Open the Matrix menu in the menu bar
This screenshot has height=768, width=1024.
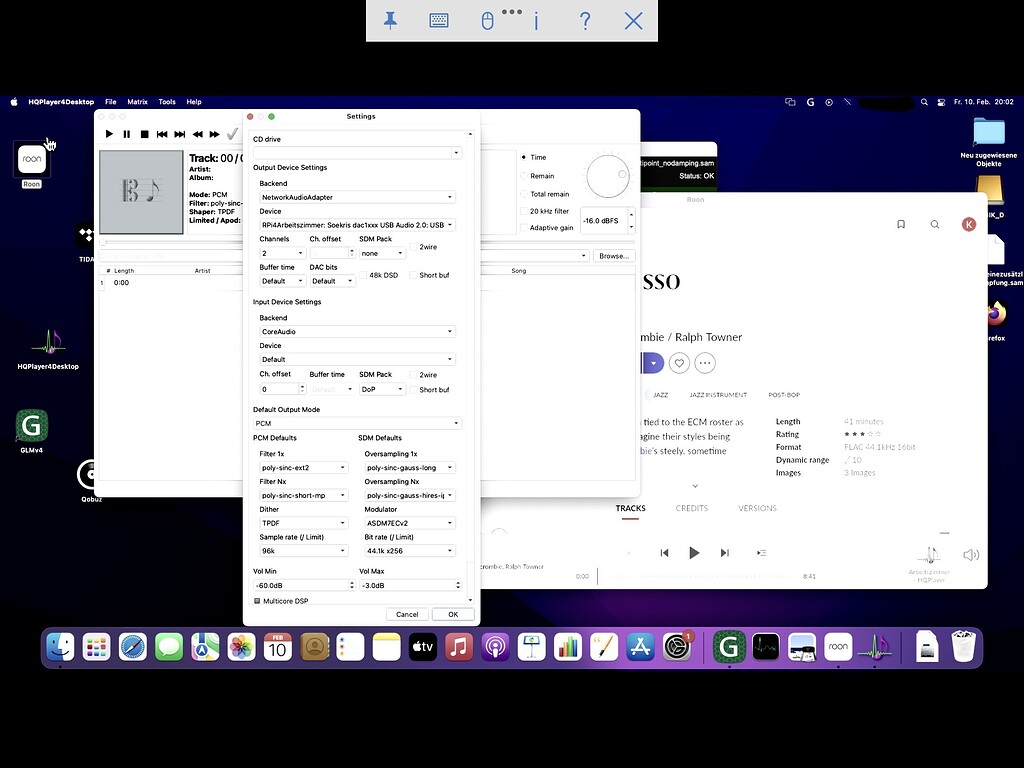coord(137,101)
